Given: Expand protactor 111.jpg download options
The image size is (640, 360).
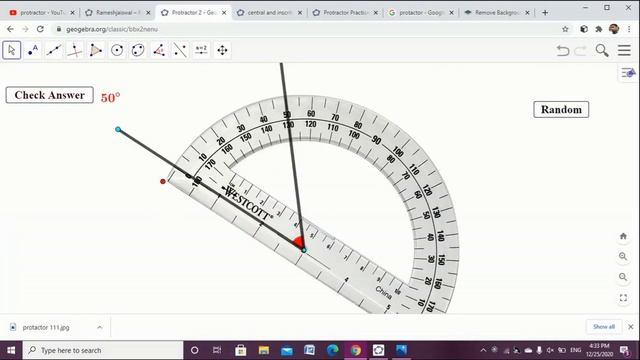Looking at the screenshot, I should coord(100,327).
